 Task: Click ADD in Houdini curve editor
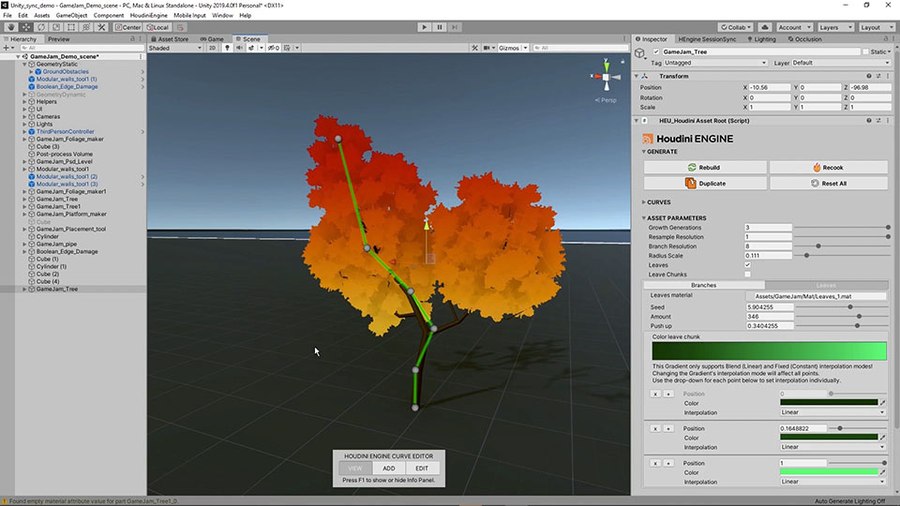[389, 468]
